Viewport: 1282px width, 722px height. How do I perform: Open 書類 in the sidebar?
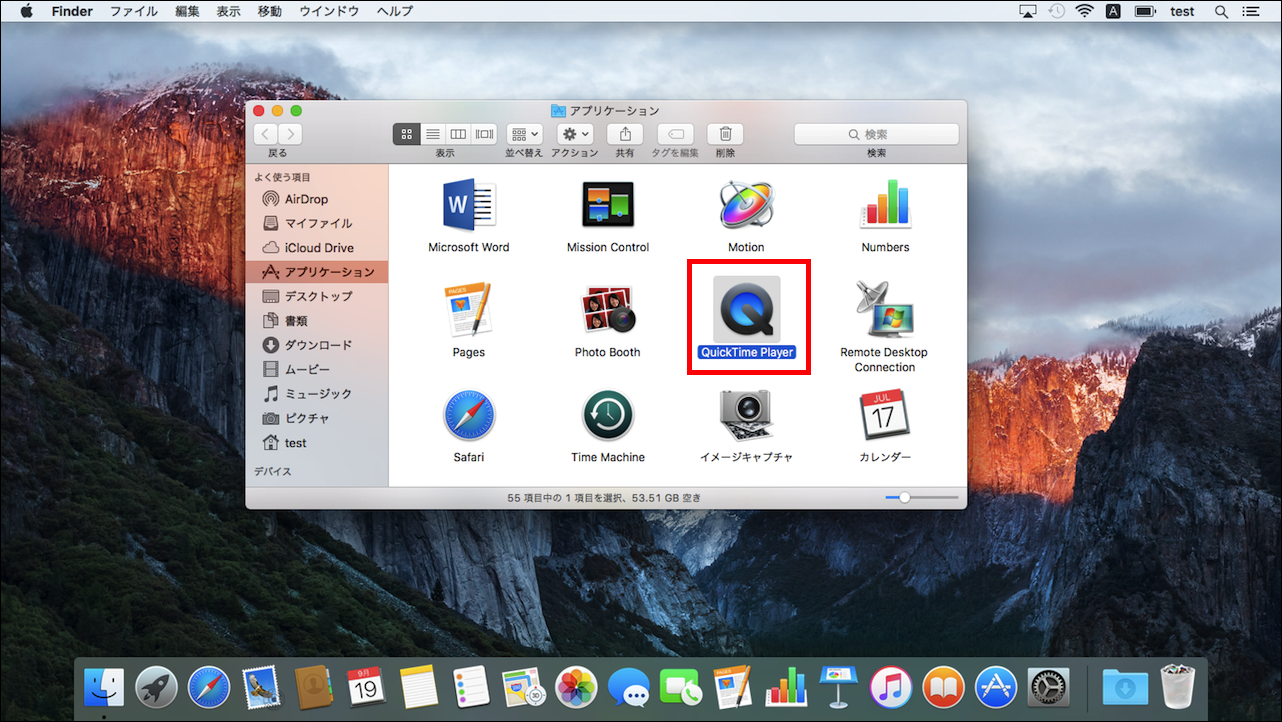(317, 321)
